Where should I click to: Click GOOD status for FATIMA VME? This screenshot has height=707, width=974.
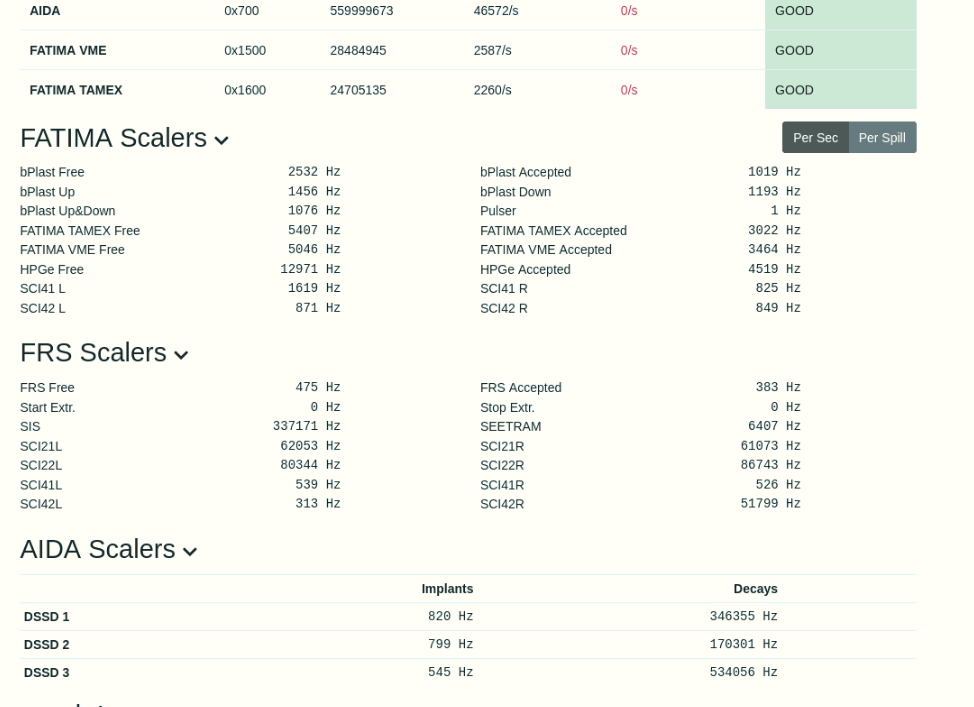tap(794, 50)
